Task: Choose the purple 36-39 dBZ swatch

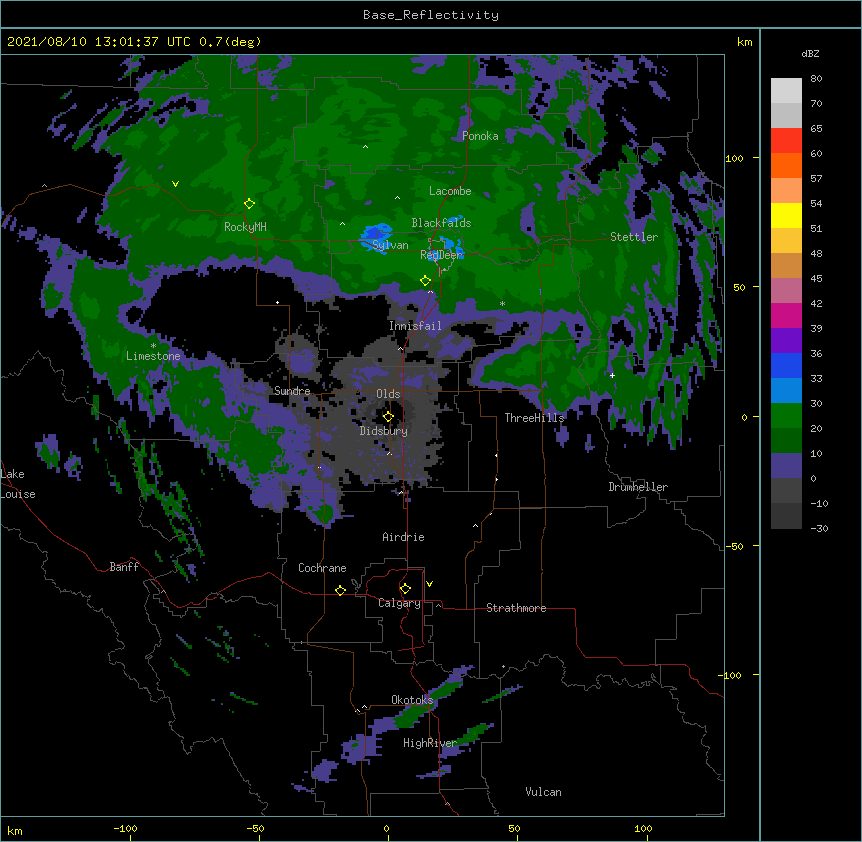Action: (786, 341)
